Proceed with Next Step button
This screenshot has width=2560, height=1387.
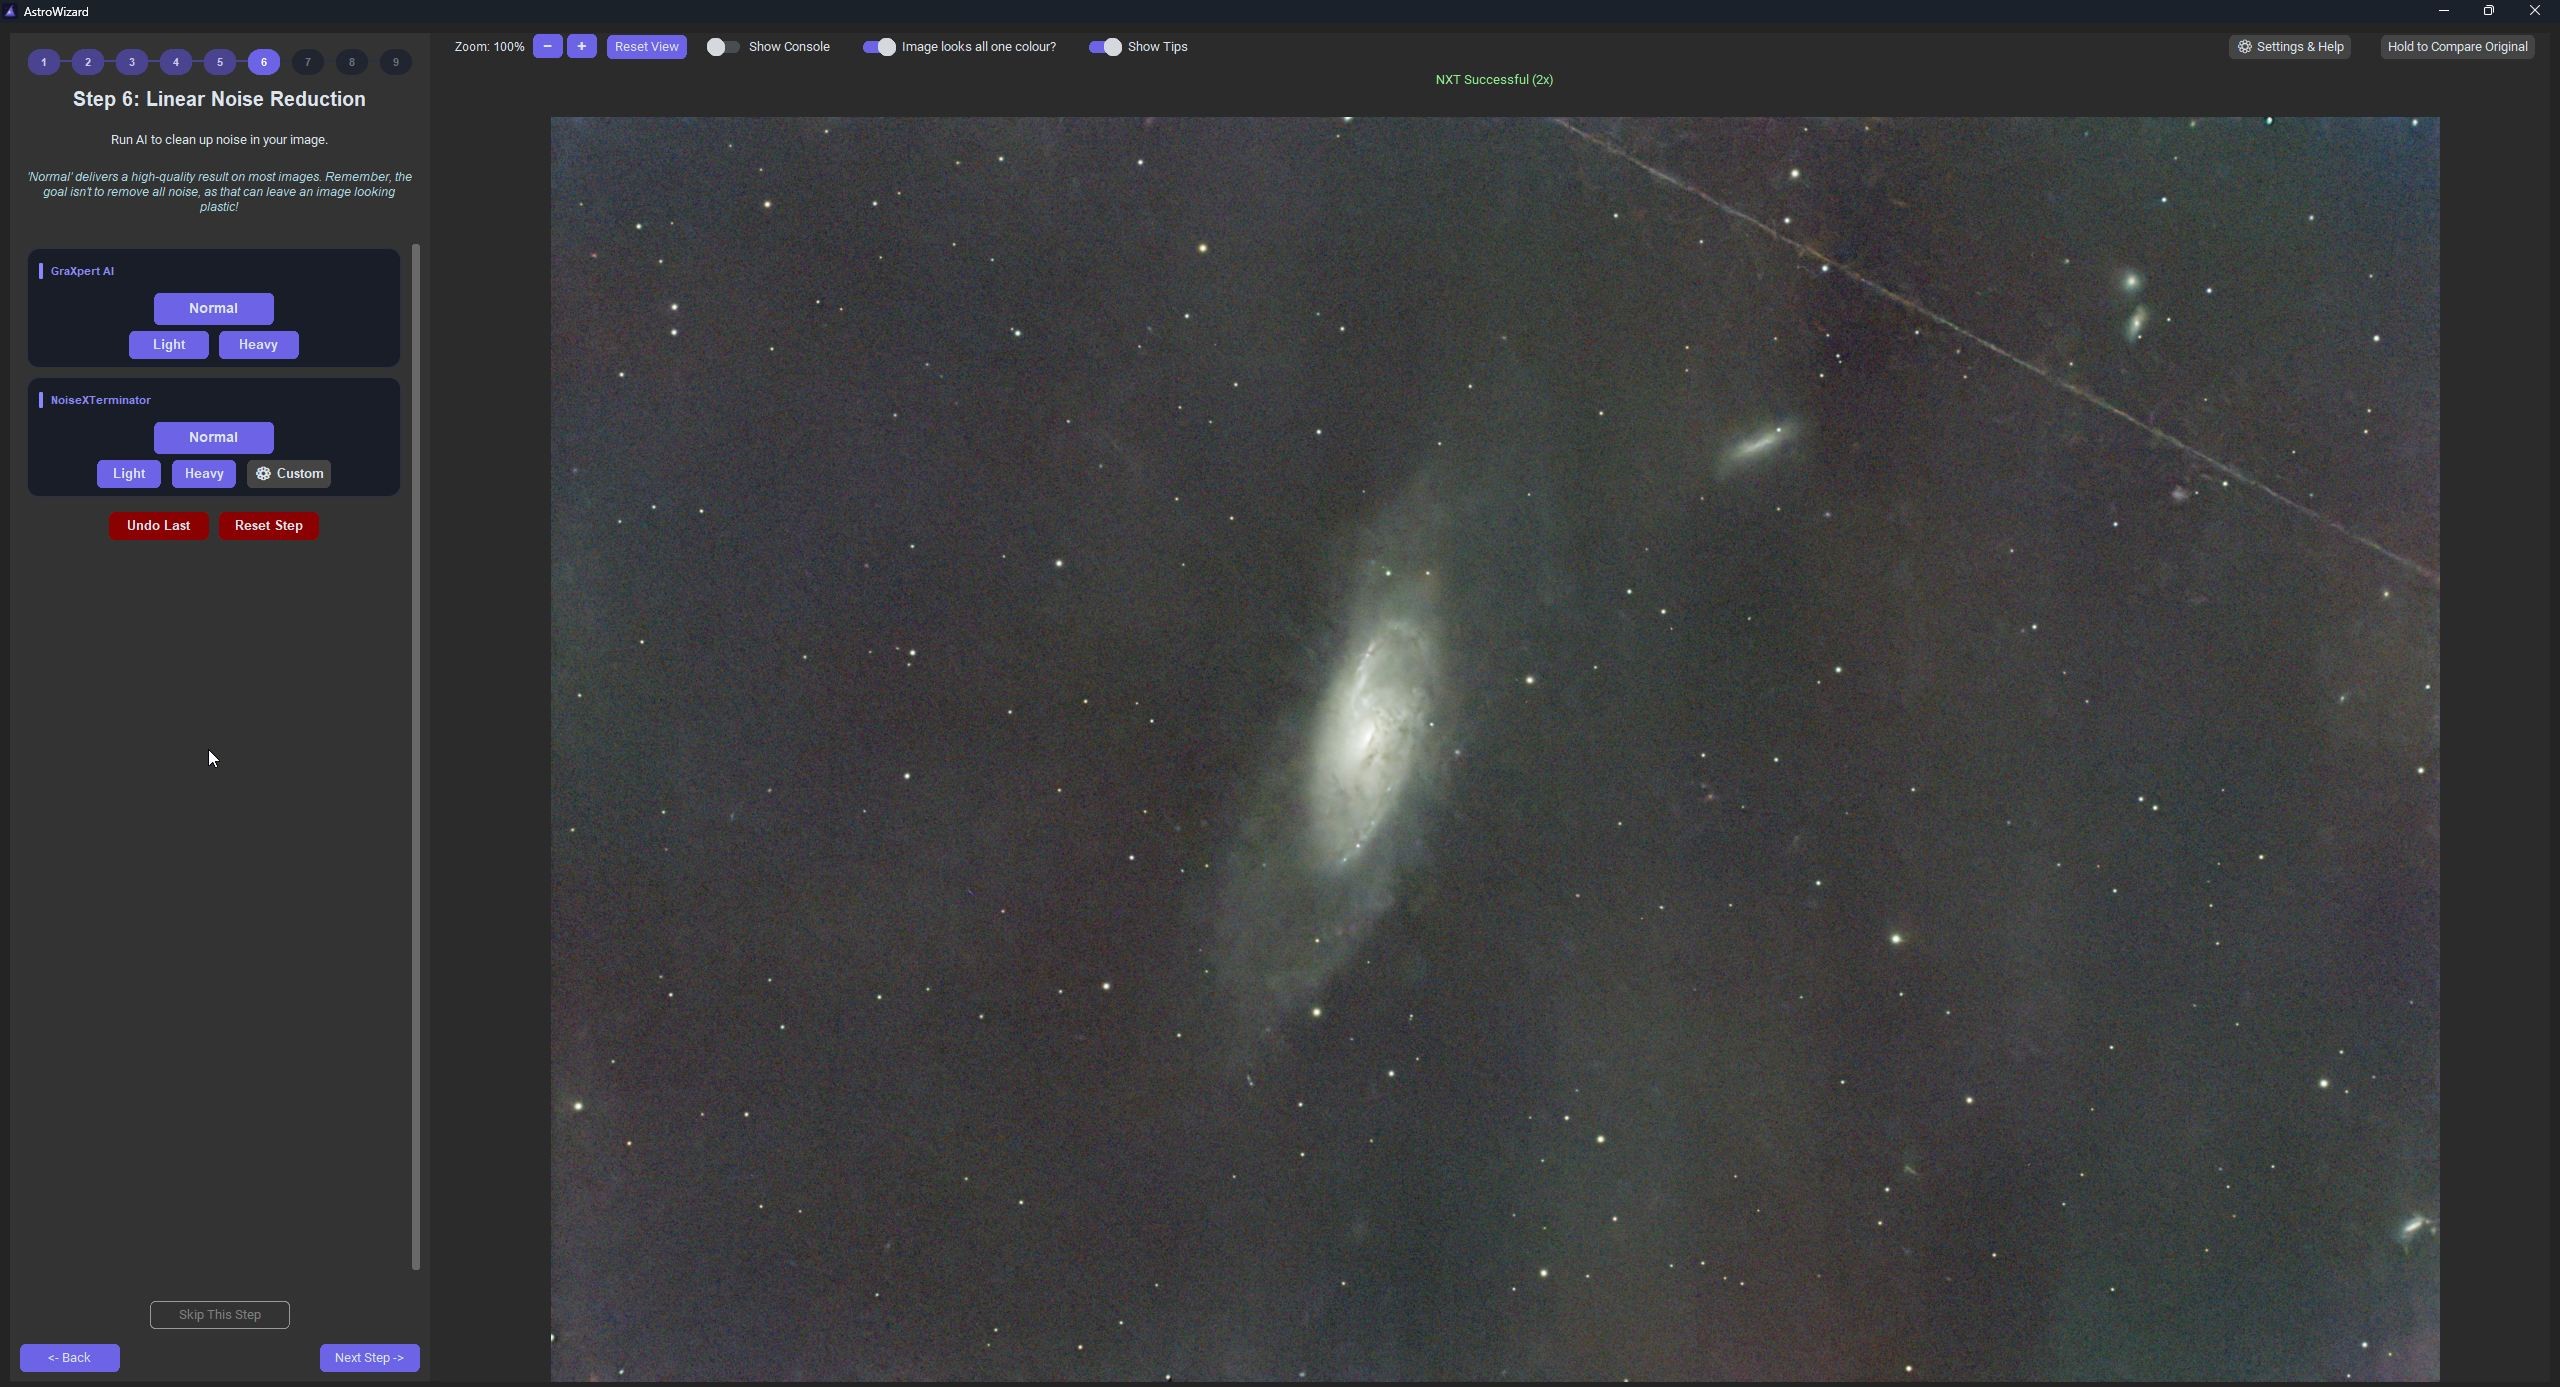(370, 1358)
